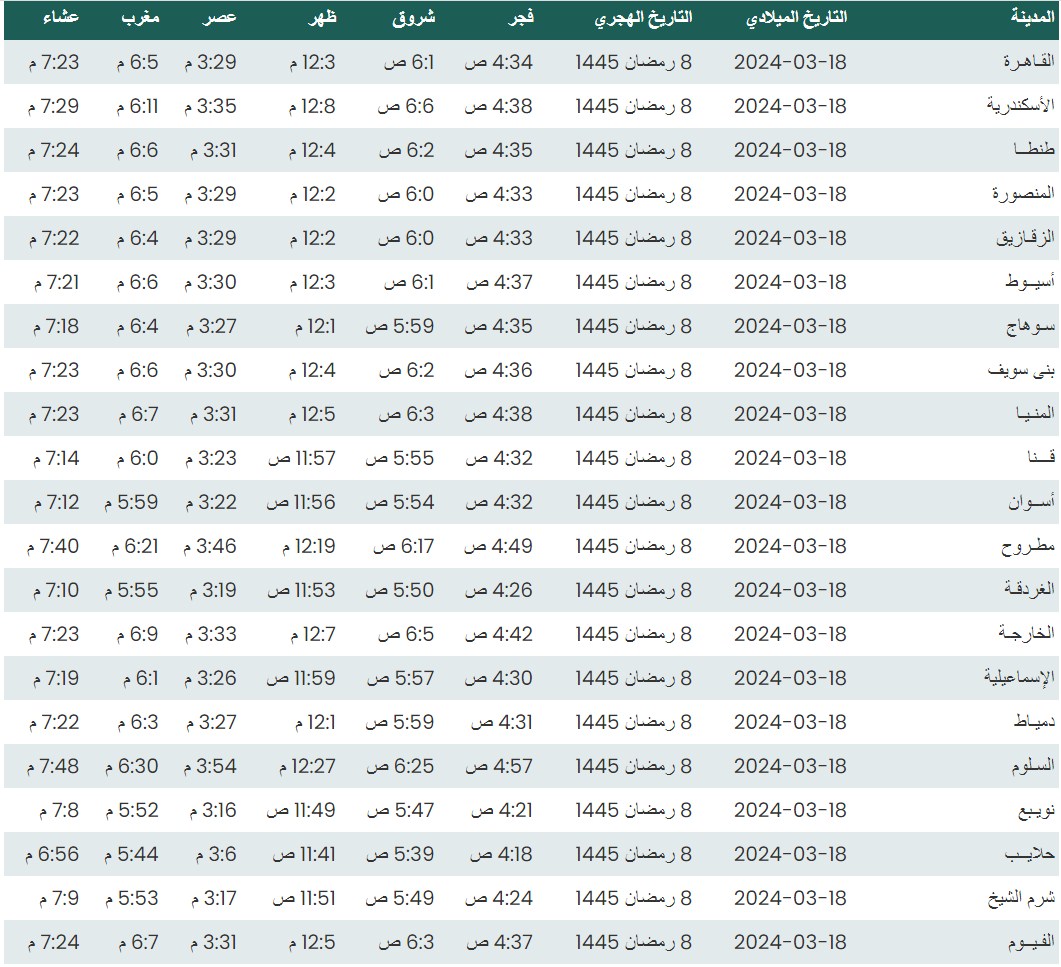Click the Gregorian date in الفيوم row

790,942
